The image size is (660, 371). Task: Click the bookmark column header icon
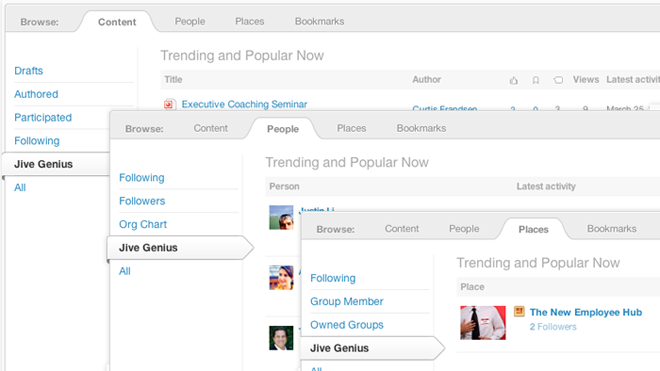click(x=535, y=80)
